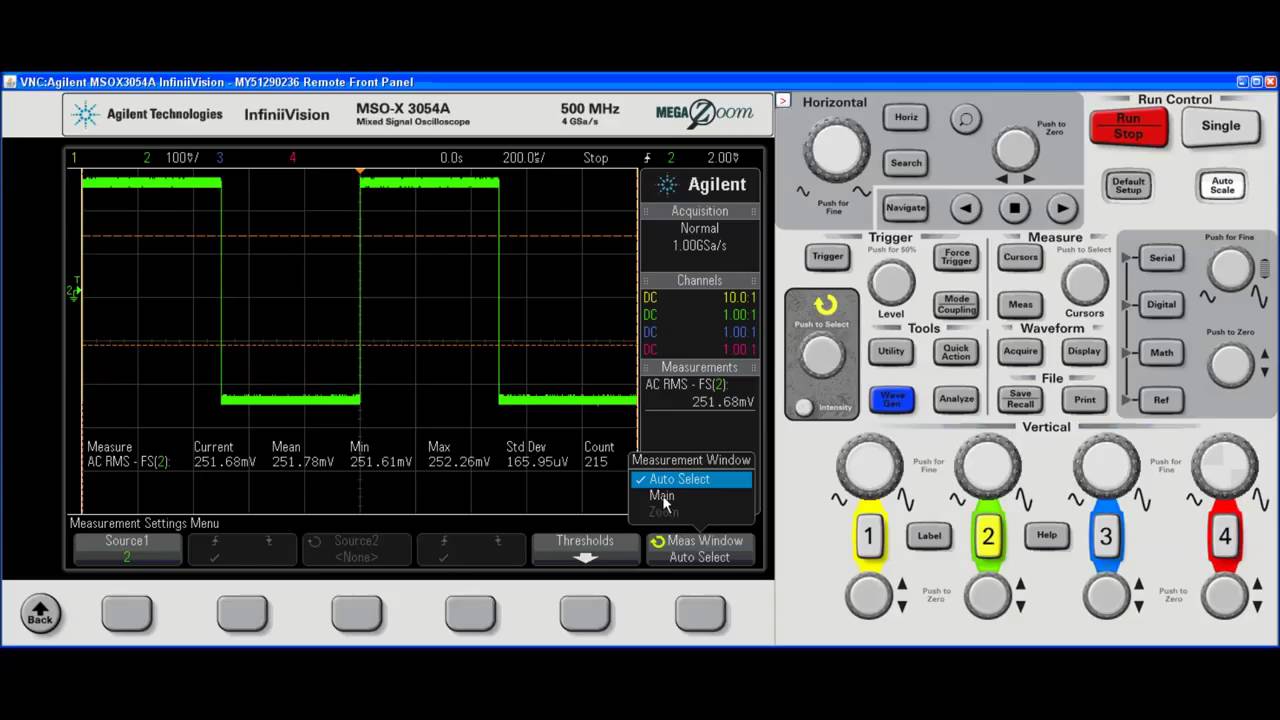This screenshot has height=720, width=1280.
Task: Click channel 4 vertical position knob
Action: [x=1224, y=597]
